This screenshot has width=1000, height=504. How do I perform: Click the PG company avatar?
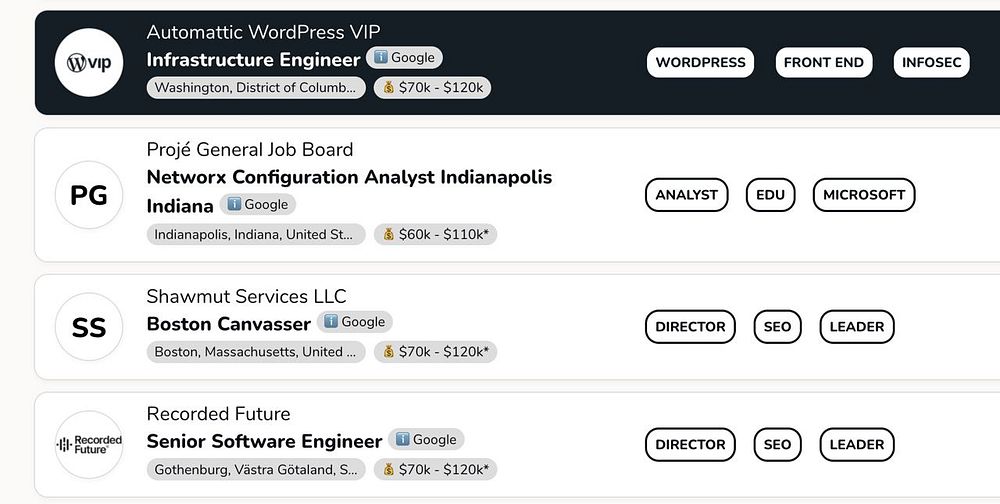[89, 195]
